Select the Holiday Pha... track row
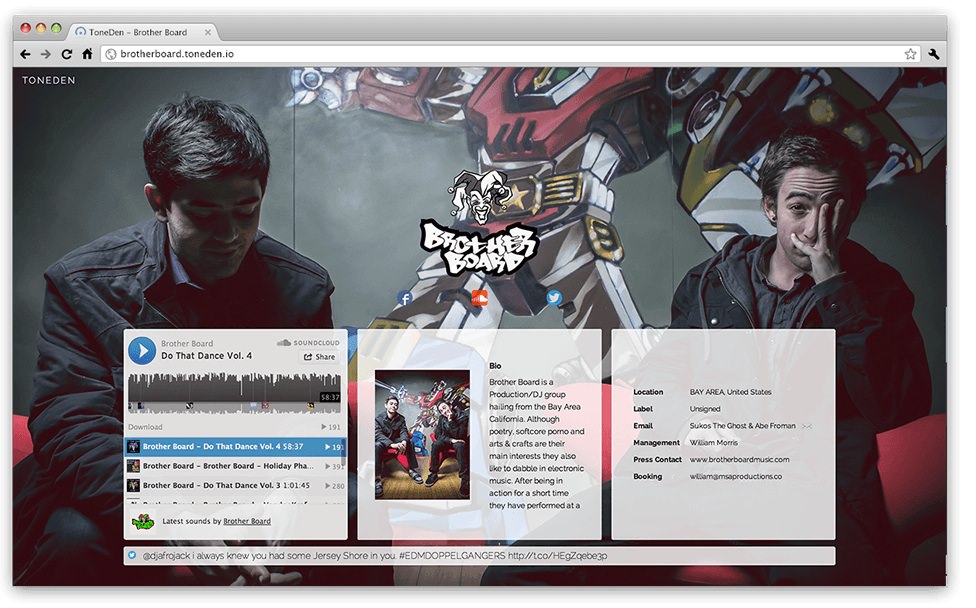This screenshot has height=608, width=976. pyautogui.click(x=235, y=466)
